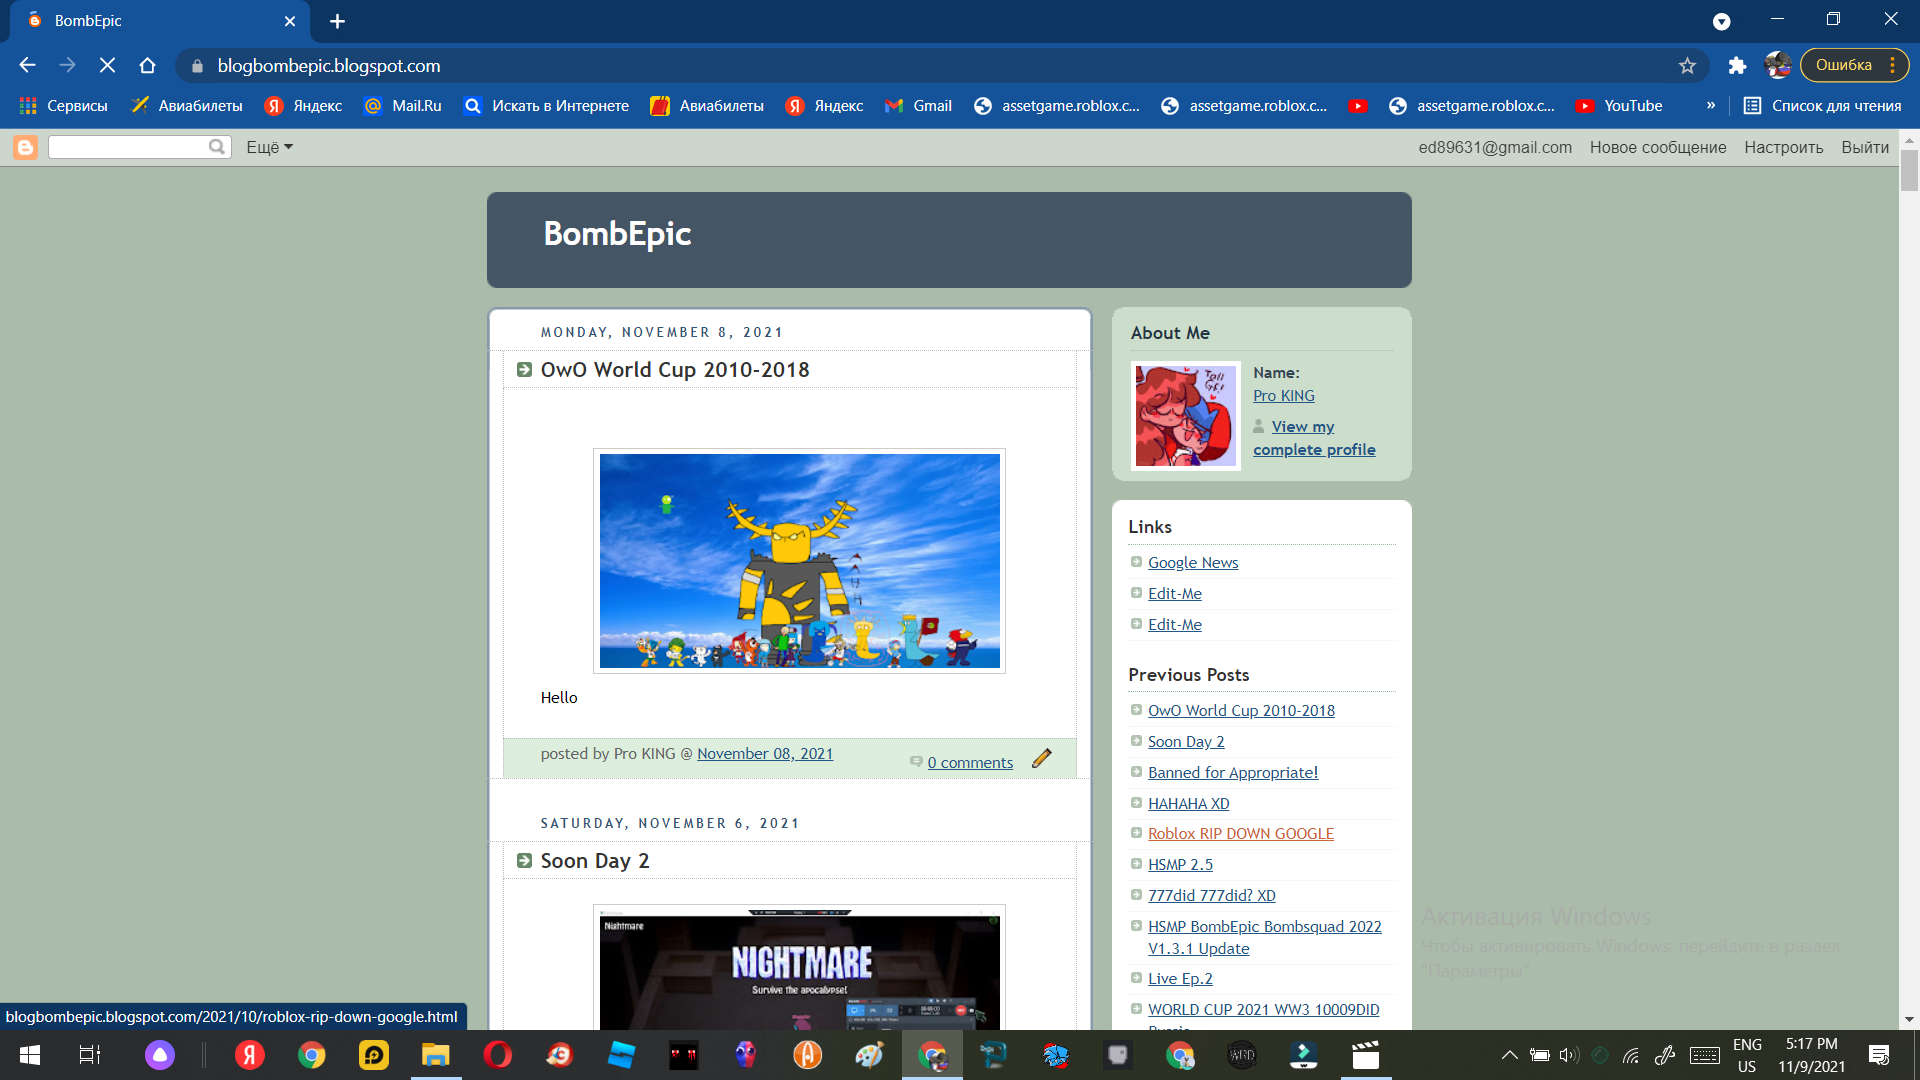Open Mail.Ru bookmark
Viewport: 1920px width, 1080px height.
(x=403, y=106)
